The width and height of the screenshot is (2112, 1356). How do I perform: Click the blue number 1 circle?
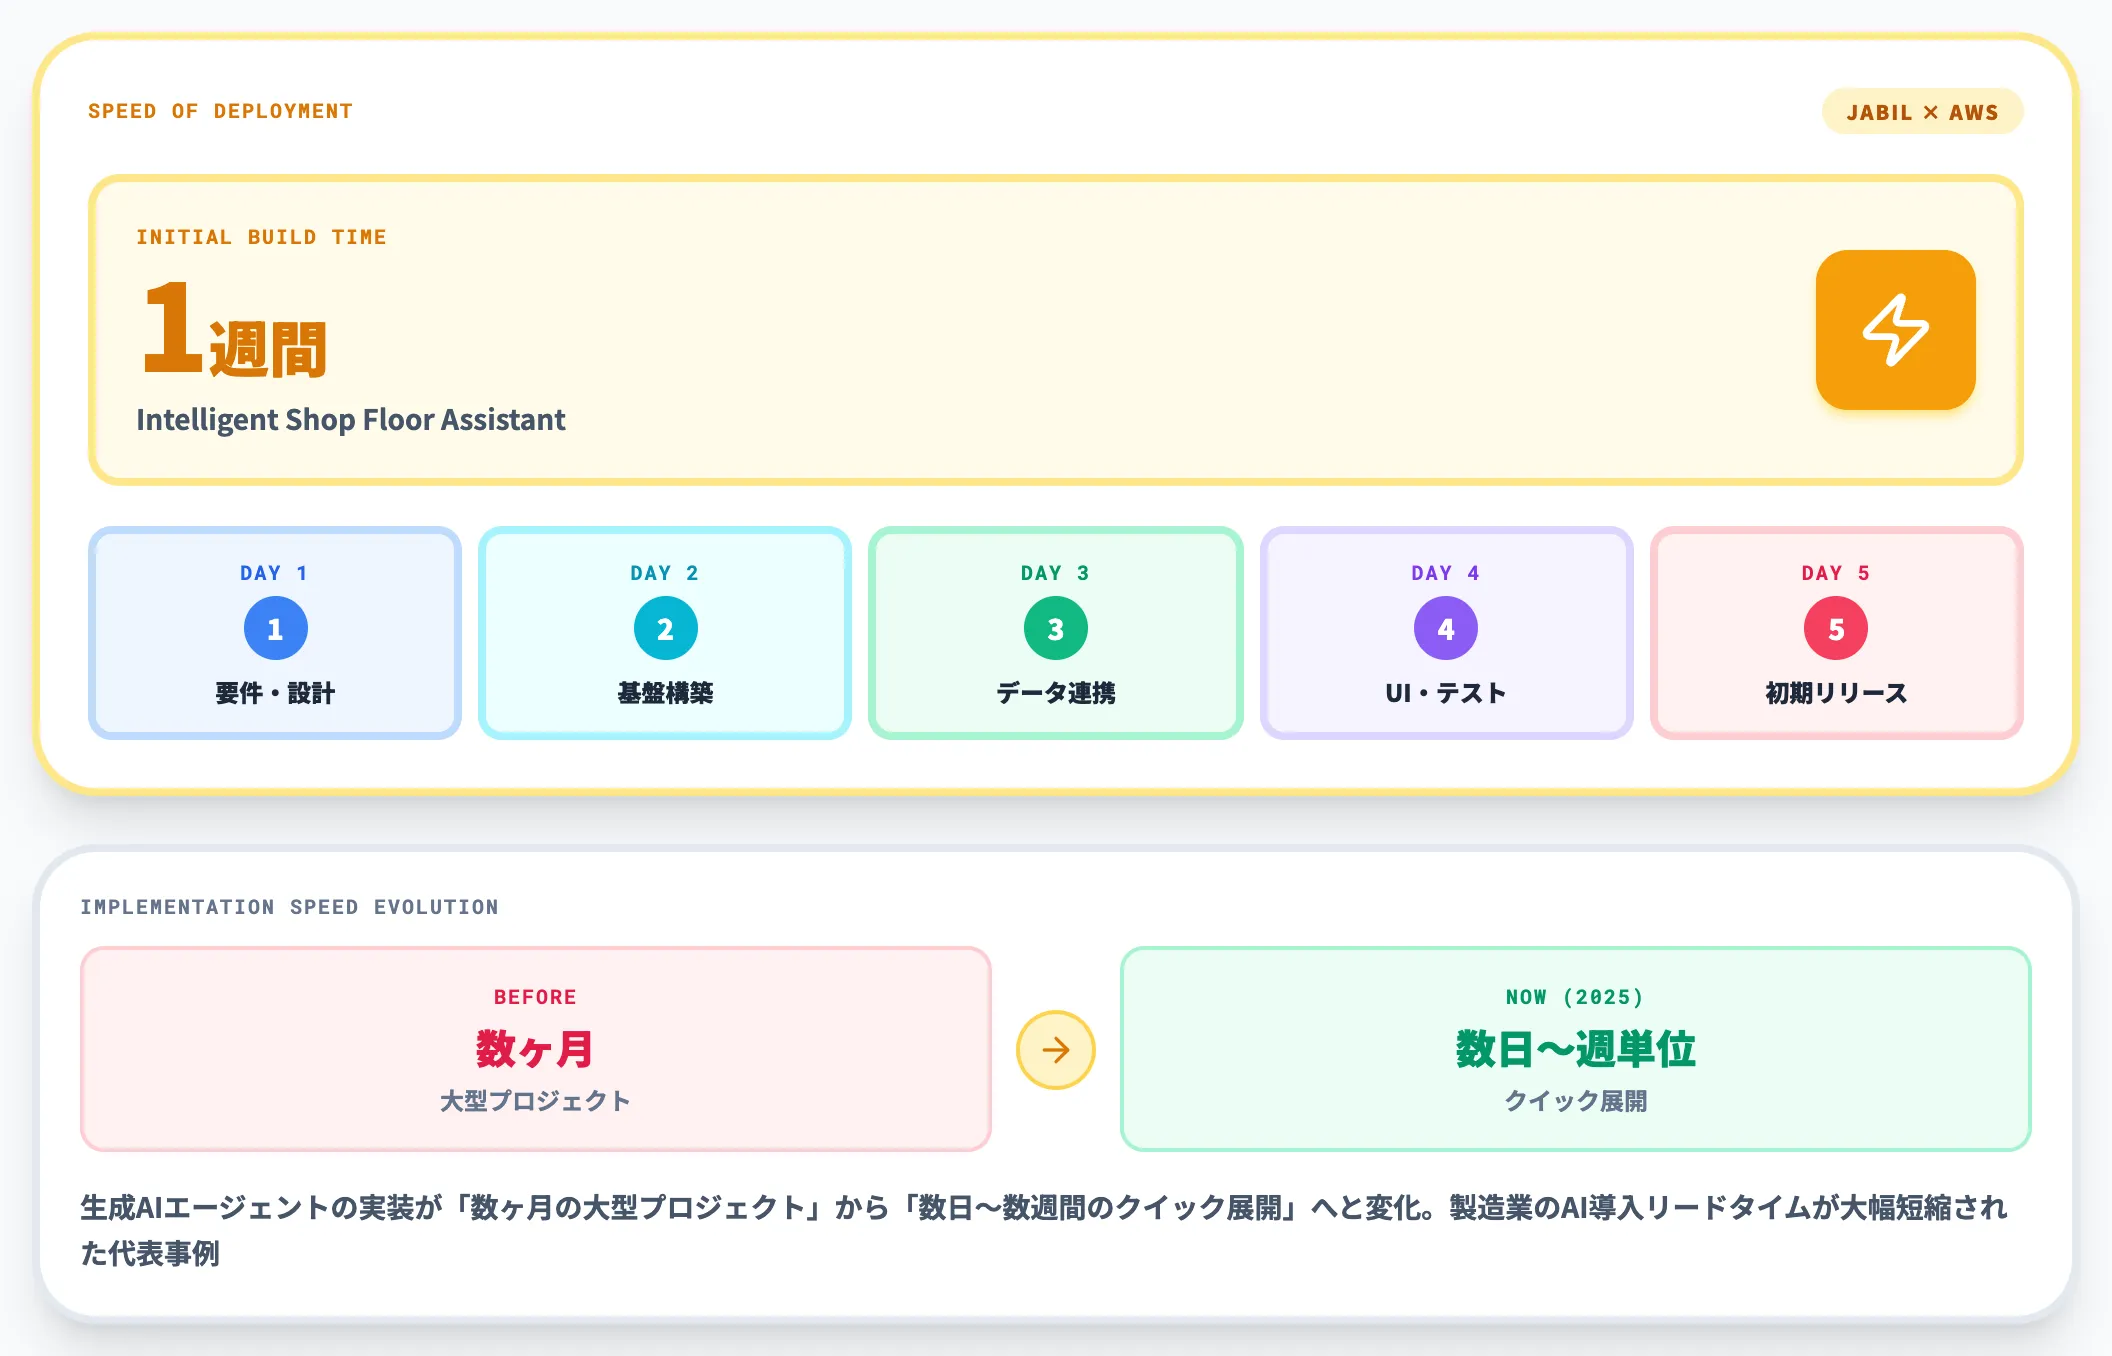coord(275,628)
